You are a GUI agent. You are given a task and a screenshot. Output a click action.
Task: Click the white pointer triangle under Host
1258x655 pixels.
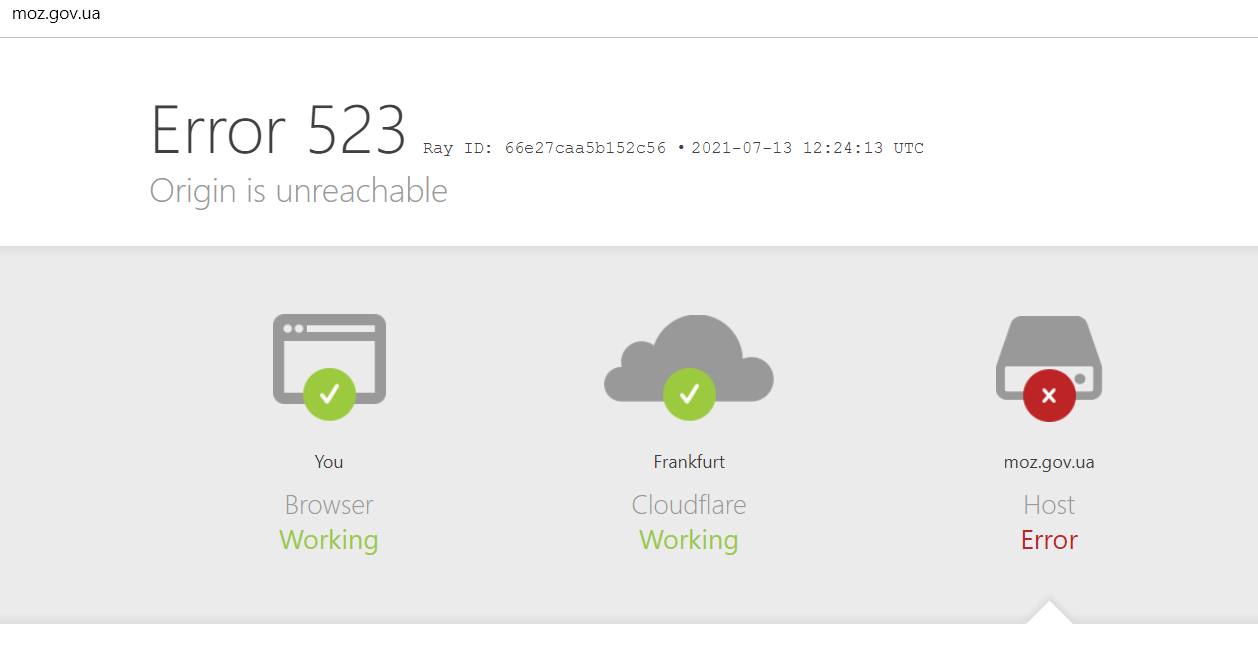[x=1049, y=612]
